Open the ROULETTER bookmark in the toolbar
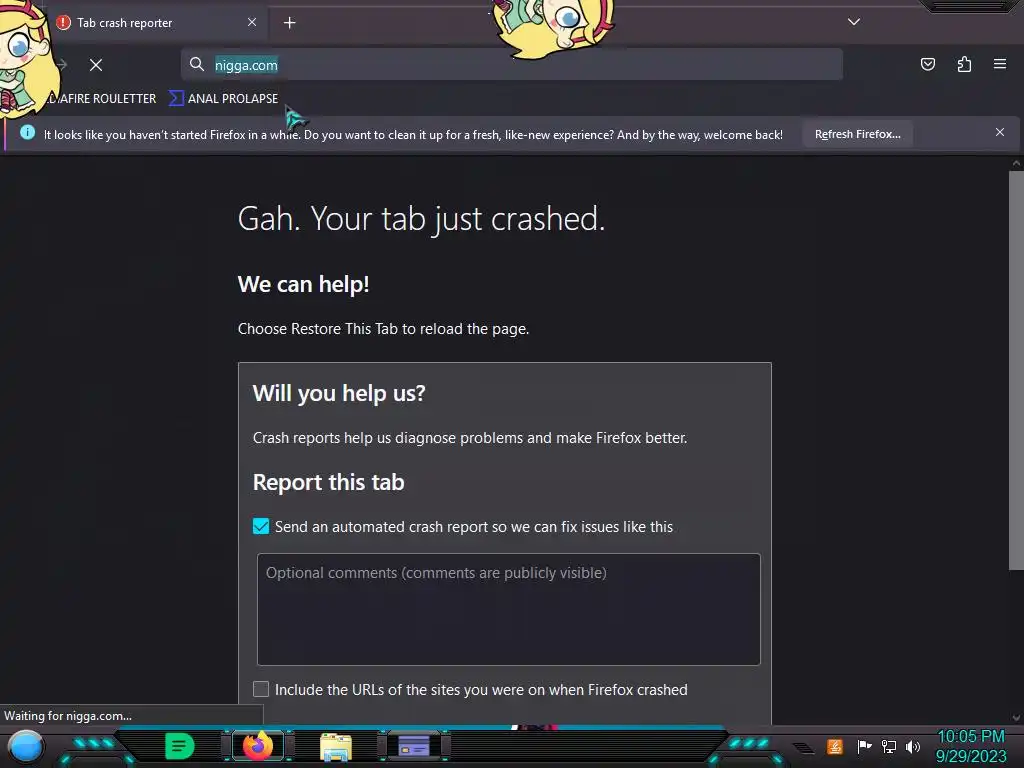Image resolution: width=1024 pixels, height=768 pixels. 101,99
